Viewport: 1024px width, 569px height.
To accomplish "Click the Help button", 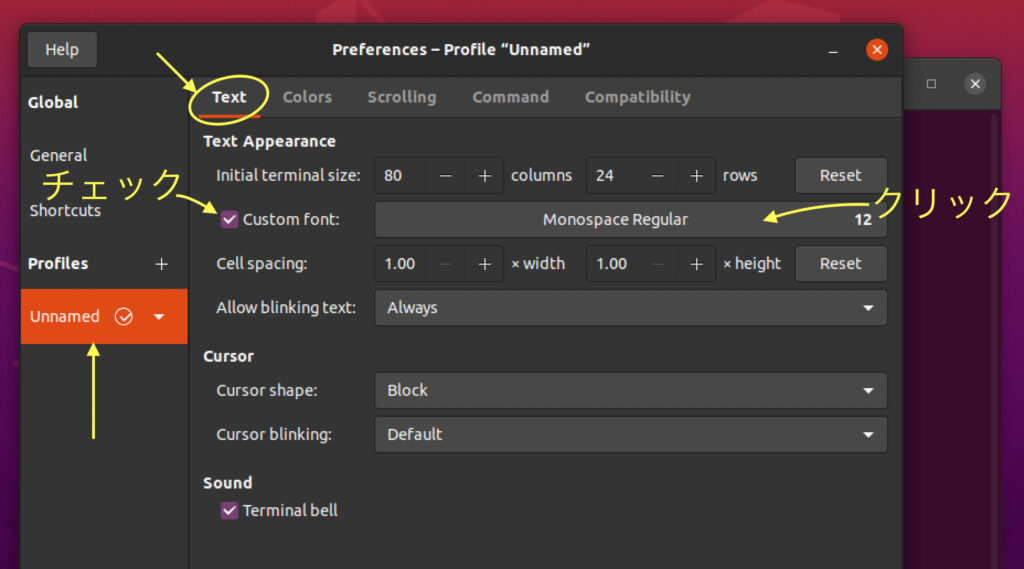I will click(x=62, y=50).
